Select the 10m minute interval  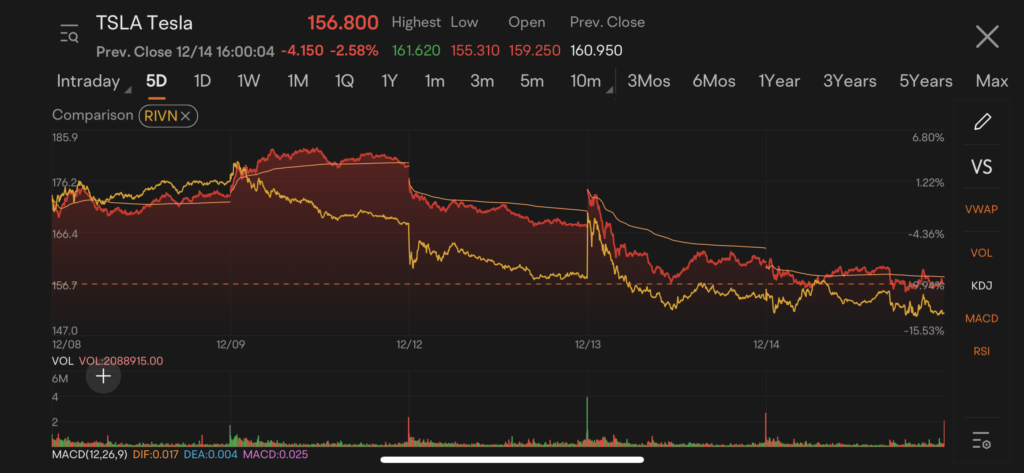(585, 81)
